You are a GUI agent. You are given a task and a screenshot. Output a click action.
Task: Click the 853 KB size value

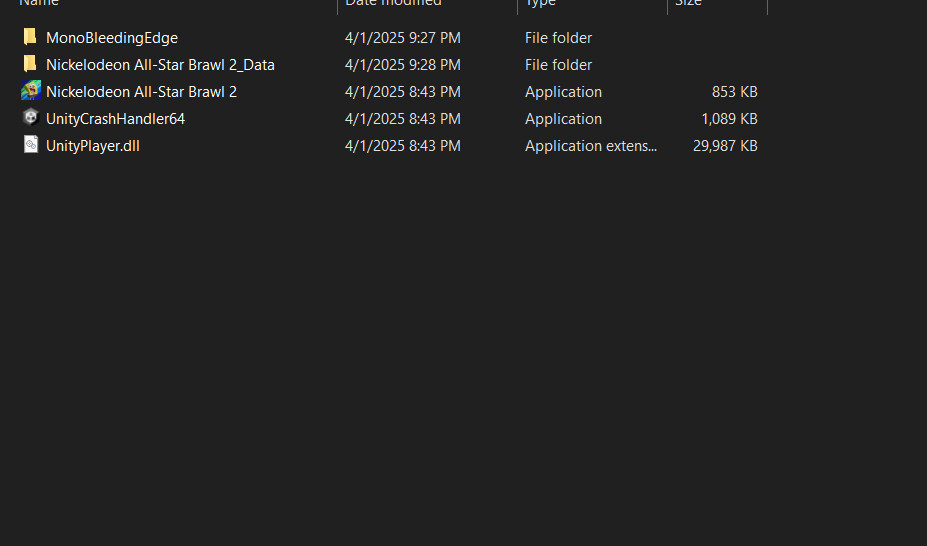(734, 92)
